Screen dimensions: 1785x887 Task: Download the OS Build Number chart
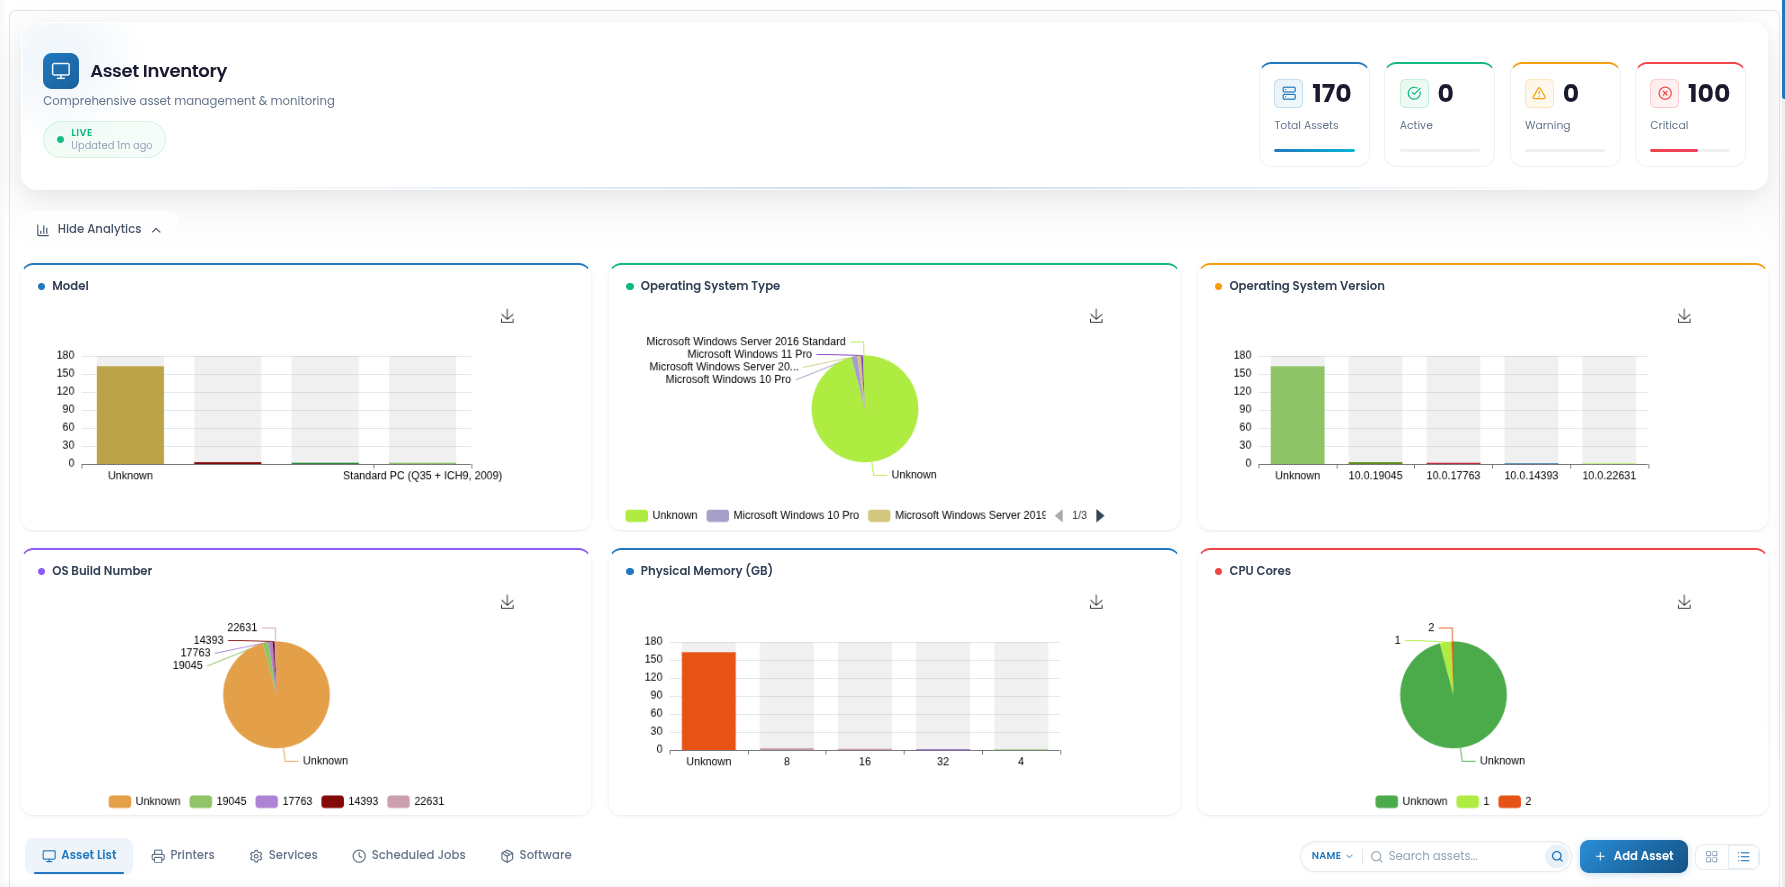click(507, 602)
